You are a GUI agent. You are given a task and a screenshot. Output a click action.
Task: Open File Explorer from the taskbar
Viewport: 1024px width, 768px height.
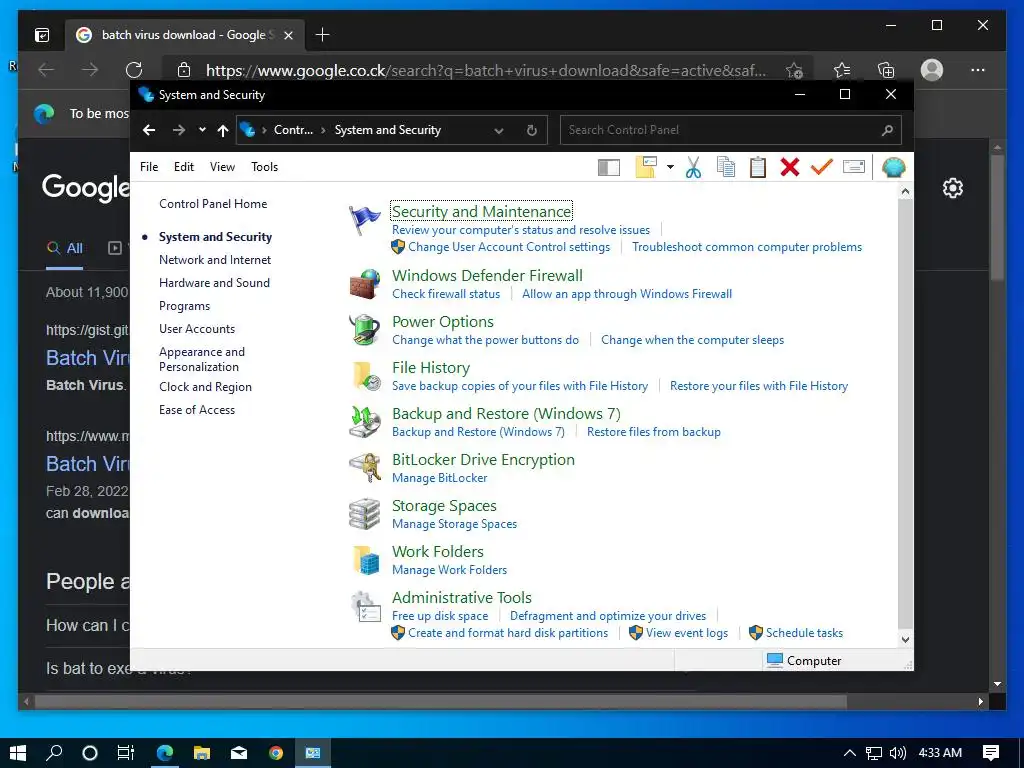click(x=202, y=753)
